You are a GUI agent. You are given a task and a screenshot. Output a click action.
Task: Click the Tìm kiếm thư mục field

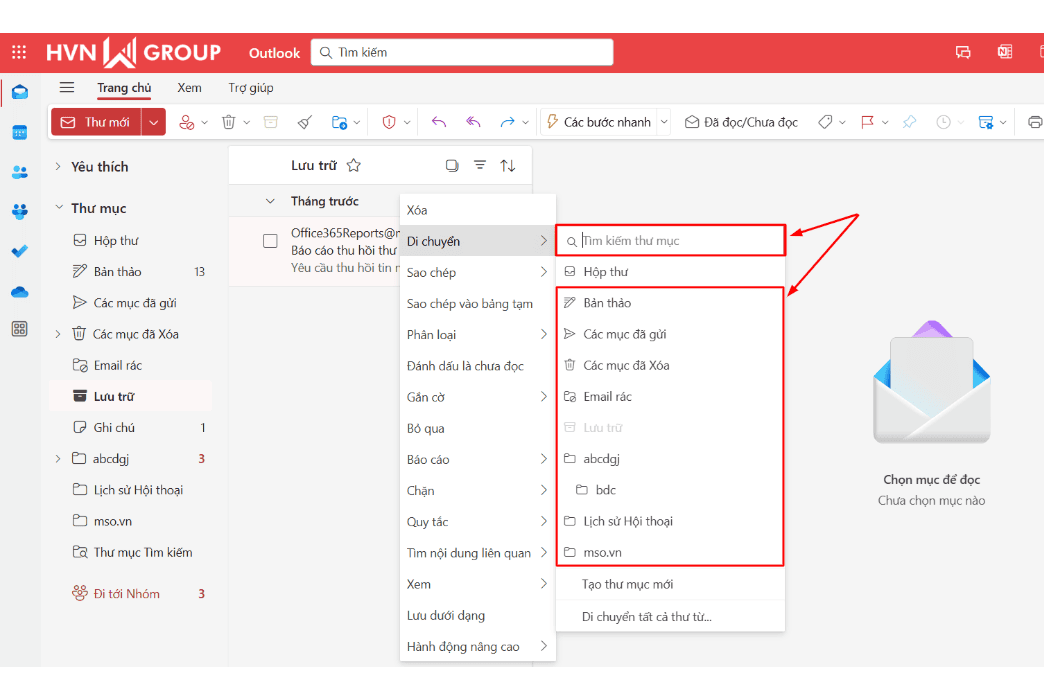670,240
